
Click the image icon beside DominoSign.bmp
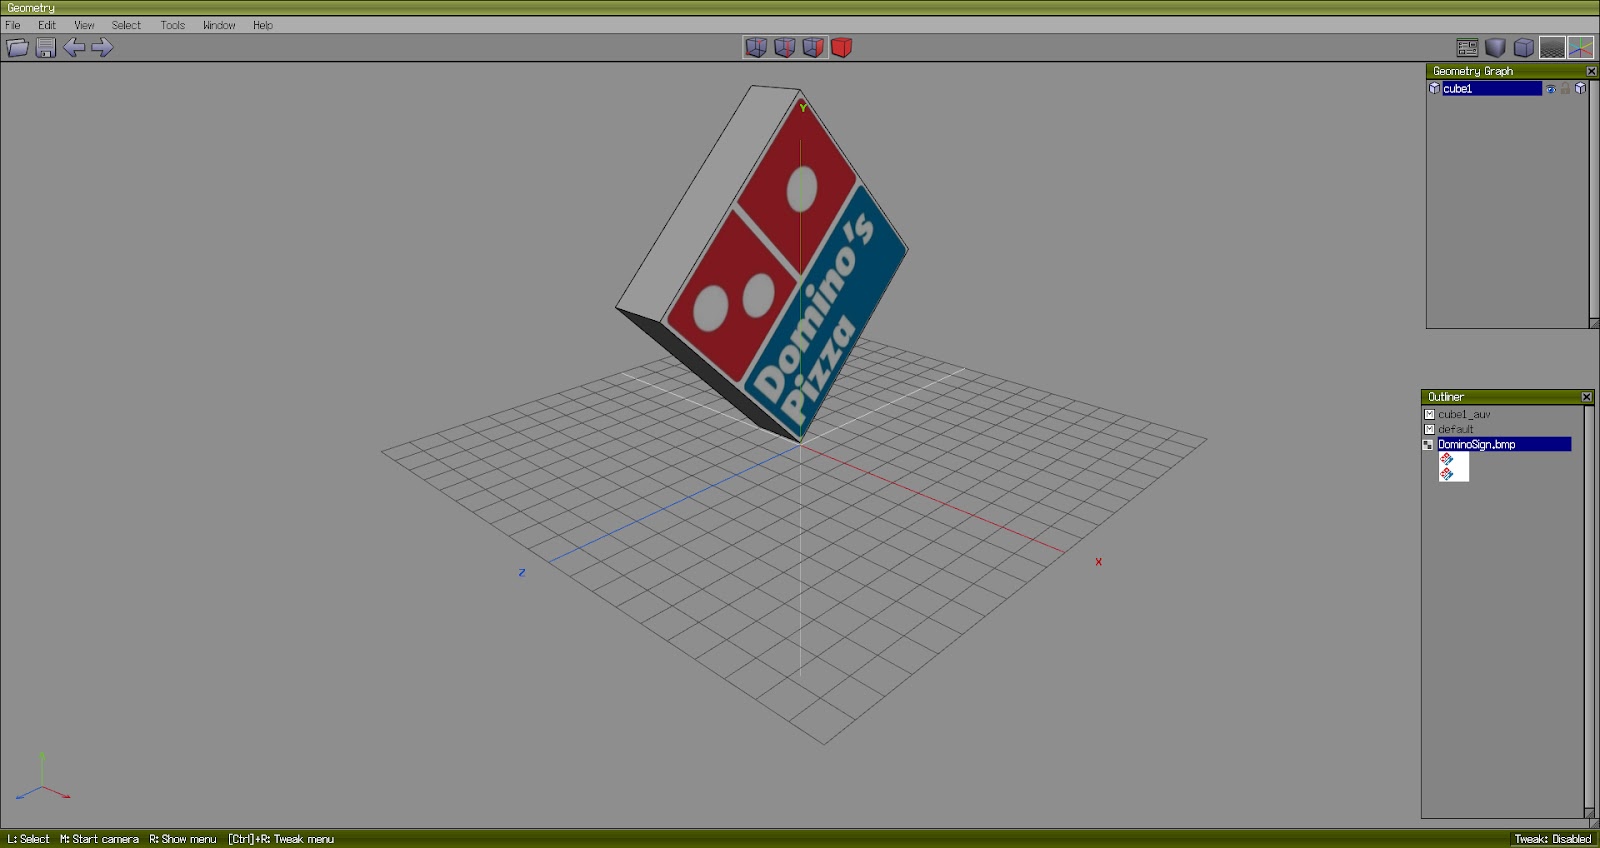point(1428,444)
